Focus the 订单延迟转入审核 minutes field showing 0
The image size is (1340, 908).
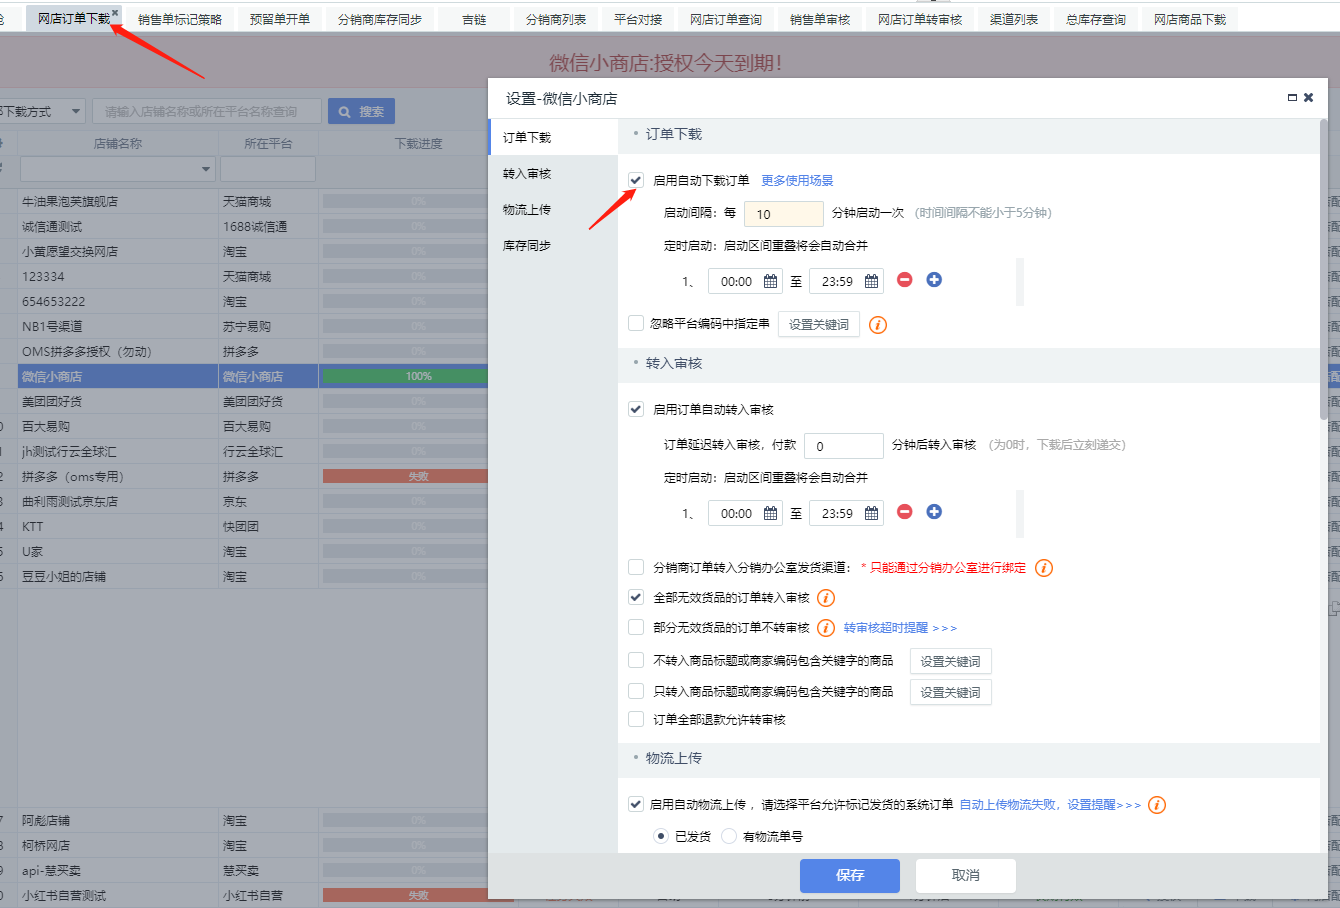click(844, 446)
